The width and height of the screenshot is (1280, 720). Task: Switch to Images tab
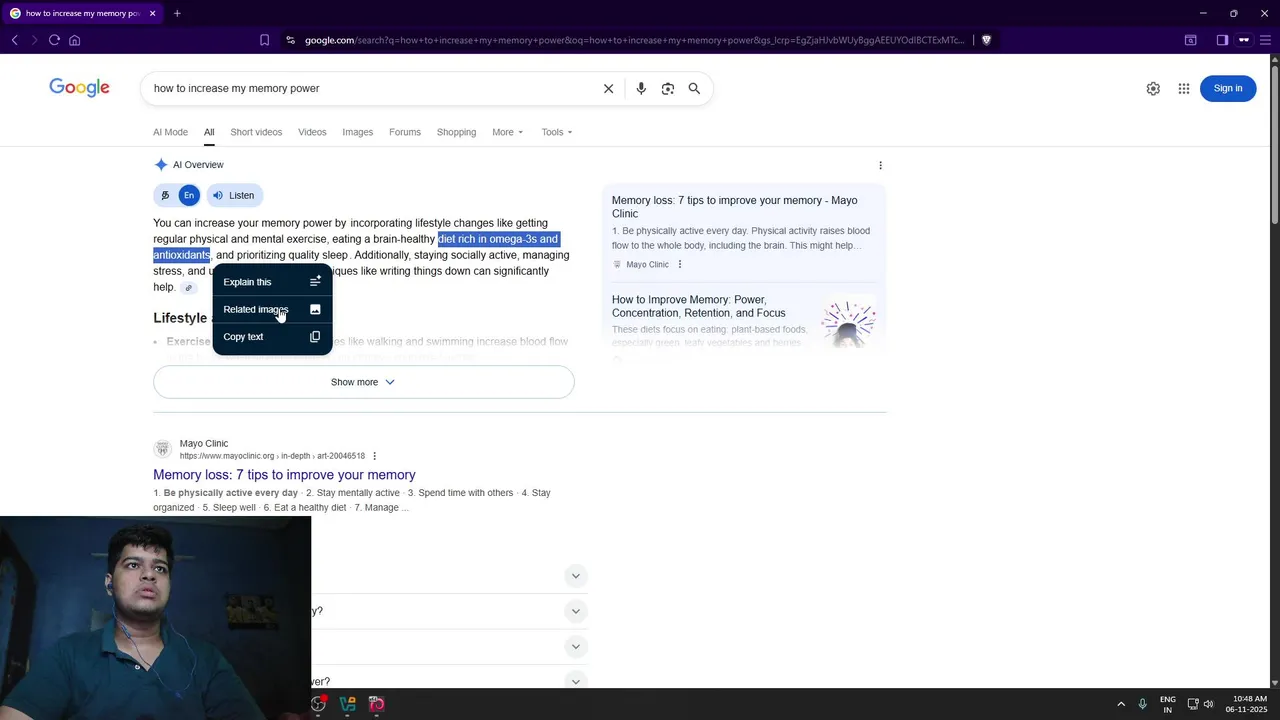click(357, 132)
